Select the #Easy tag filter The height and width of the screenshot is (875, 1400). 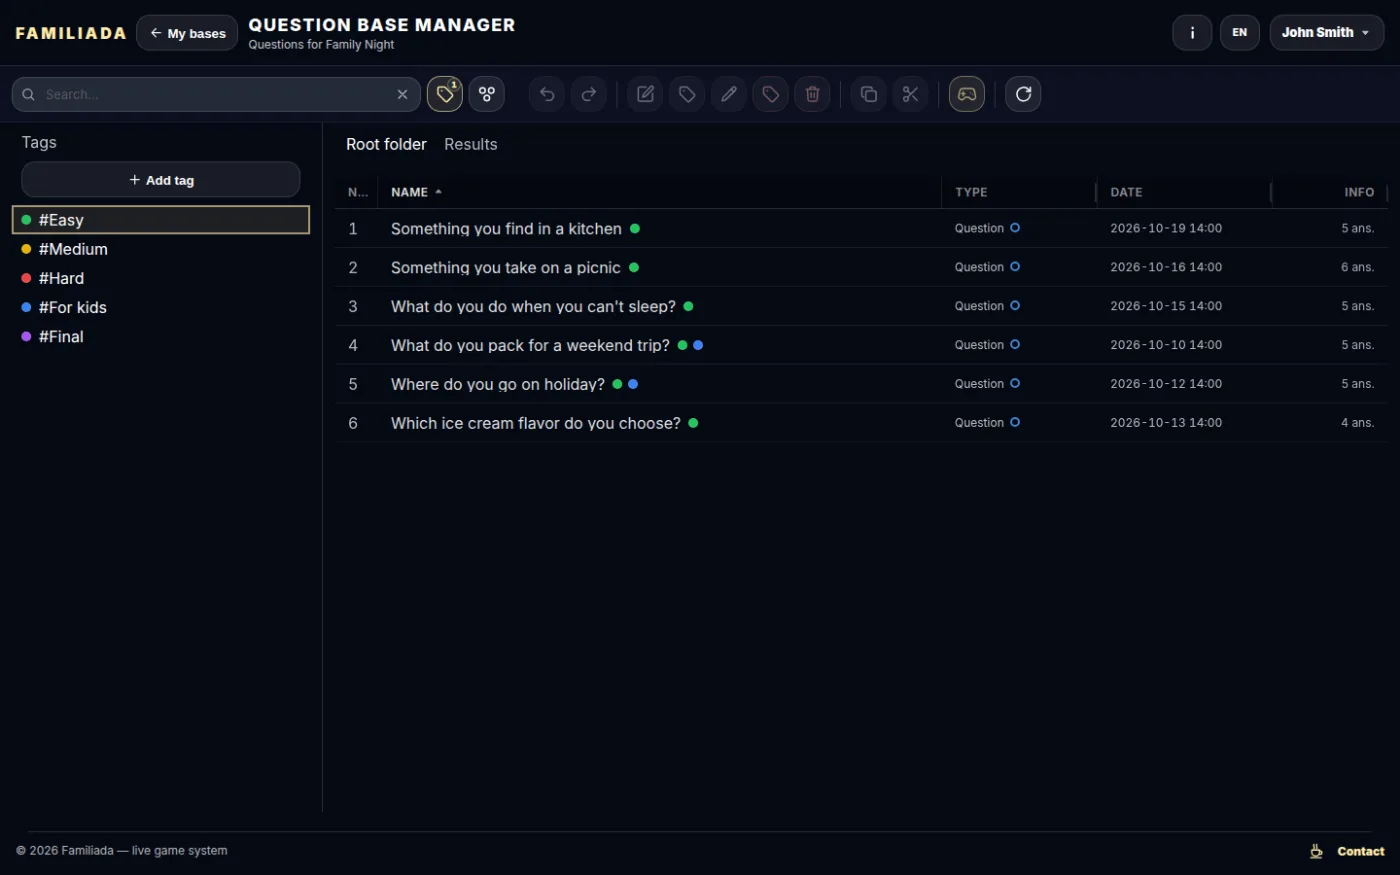tap(161, 220)
